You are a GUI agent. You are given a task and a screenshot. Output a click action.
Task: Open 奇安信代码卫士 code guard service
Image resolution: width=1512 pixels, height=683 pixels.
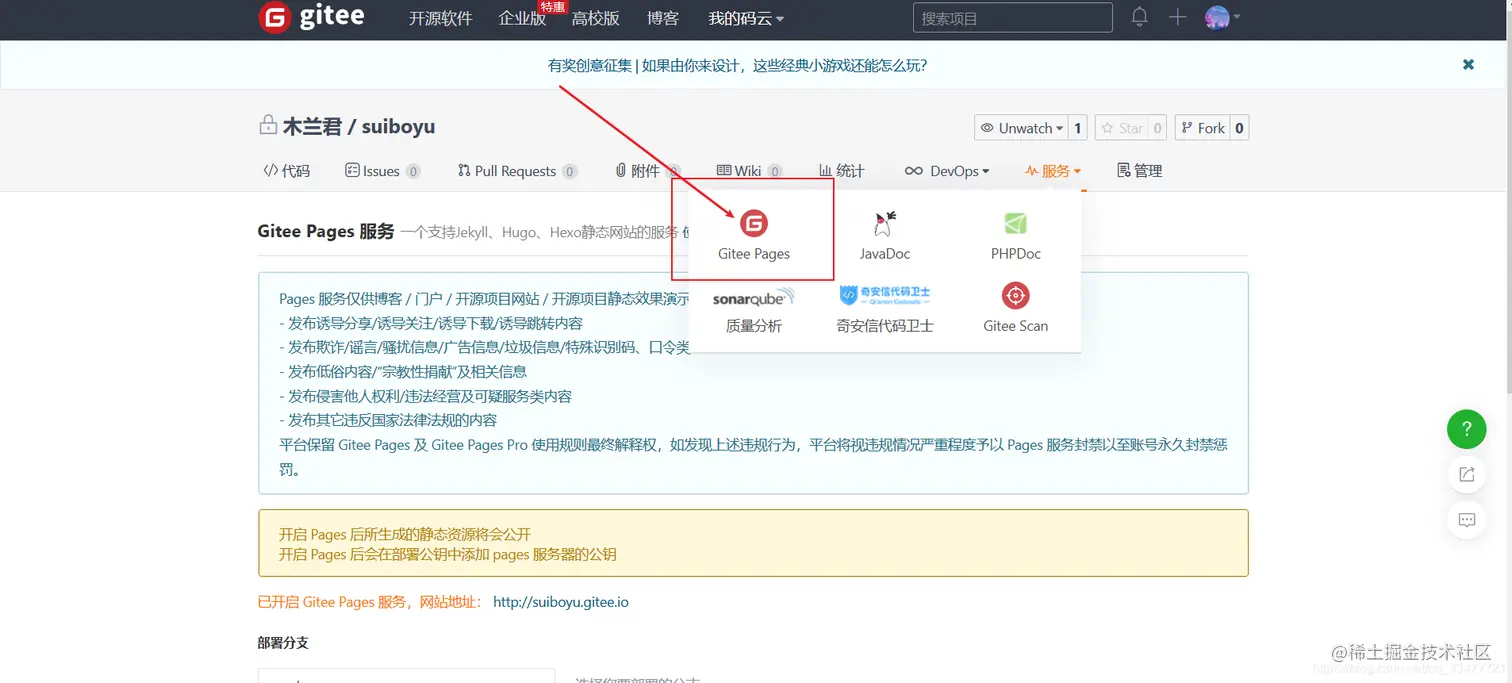[884, 305]
